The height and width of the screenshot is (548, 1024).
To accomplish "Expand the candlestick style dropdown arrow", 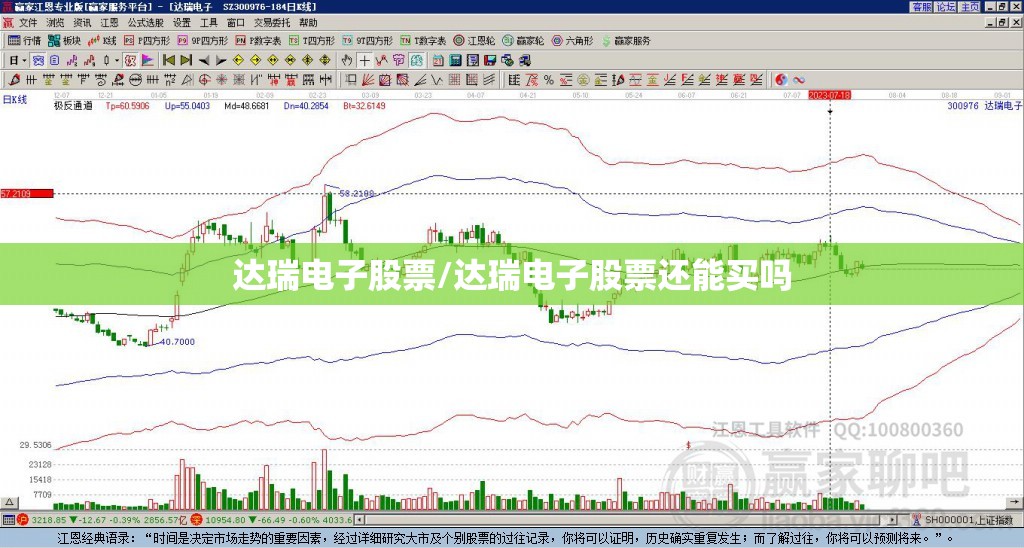I will [117, 61].
